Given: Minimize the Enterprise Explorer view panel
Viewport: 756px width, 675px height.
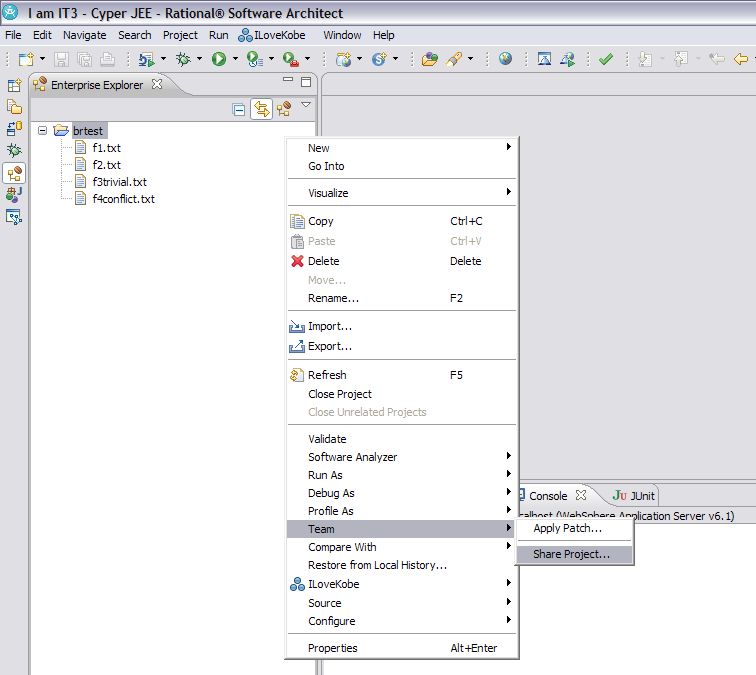Looking at the screenshot, I should click(288, 79).
